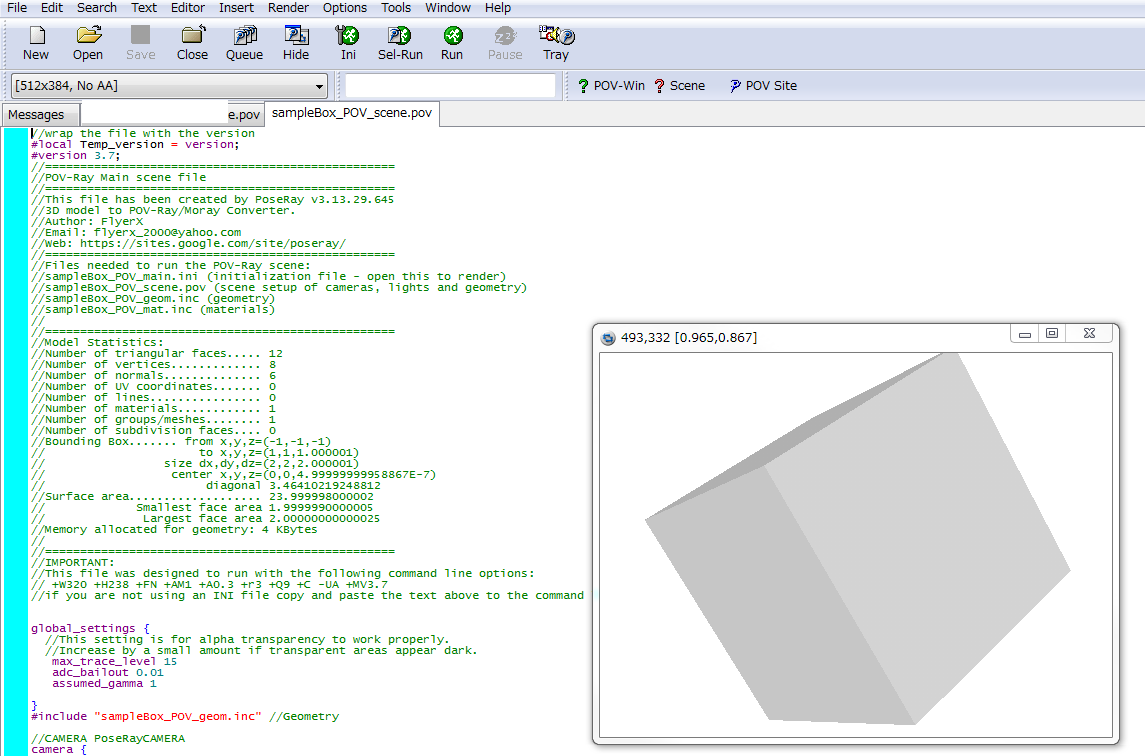Click the '//Surface area' comment line
1145x756 pixels.
point(202,497)
